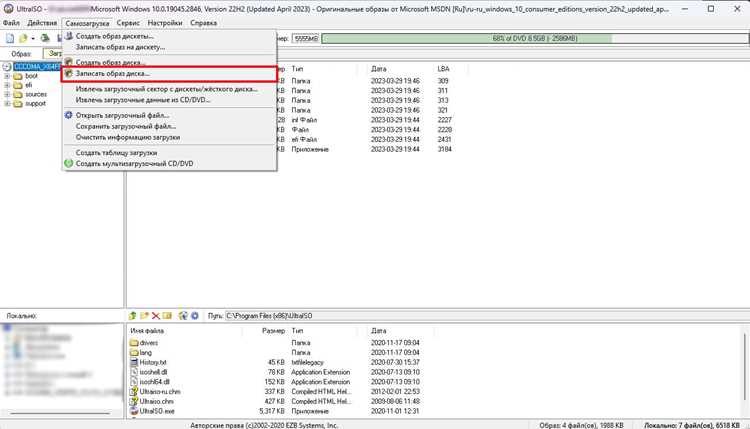
Task: Choose Создать образ дискеты
Action: tap(170, 36)
